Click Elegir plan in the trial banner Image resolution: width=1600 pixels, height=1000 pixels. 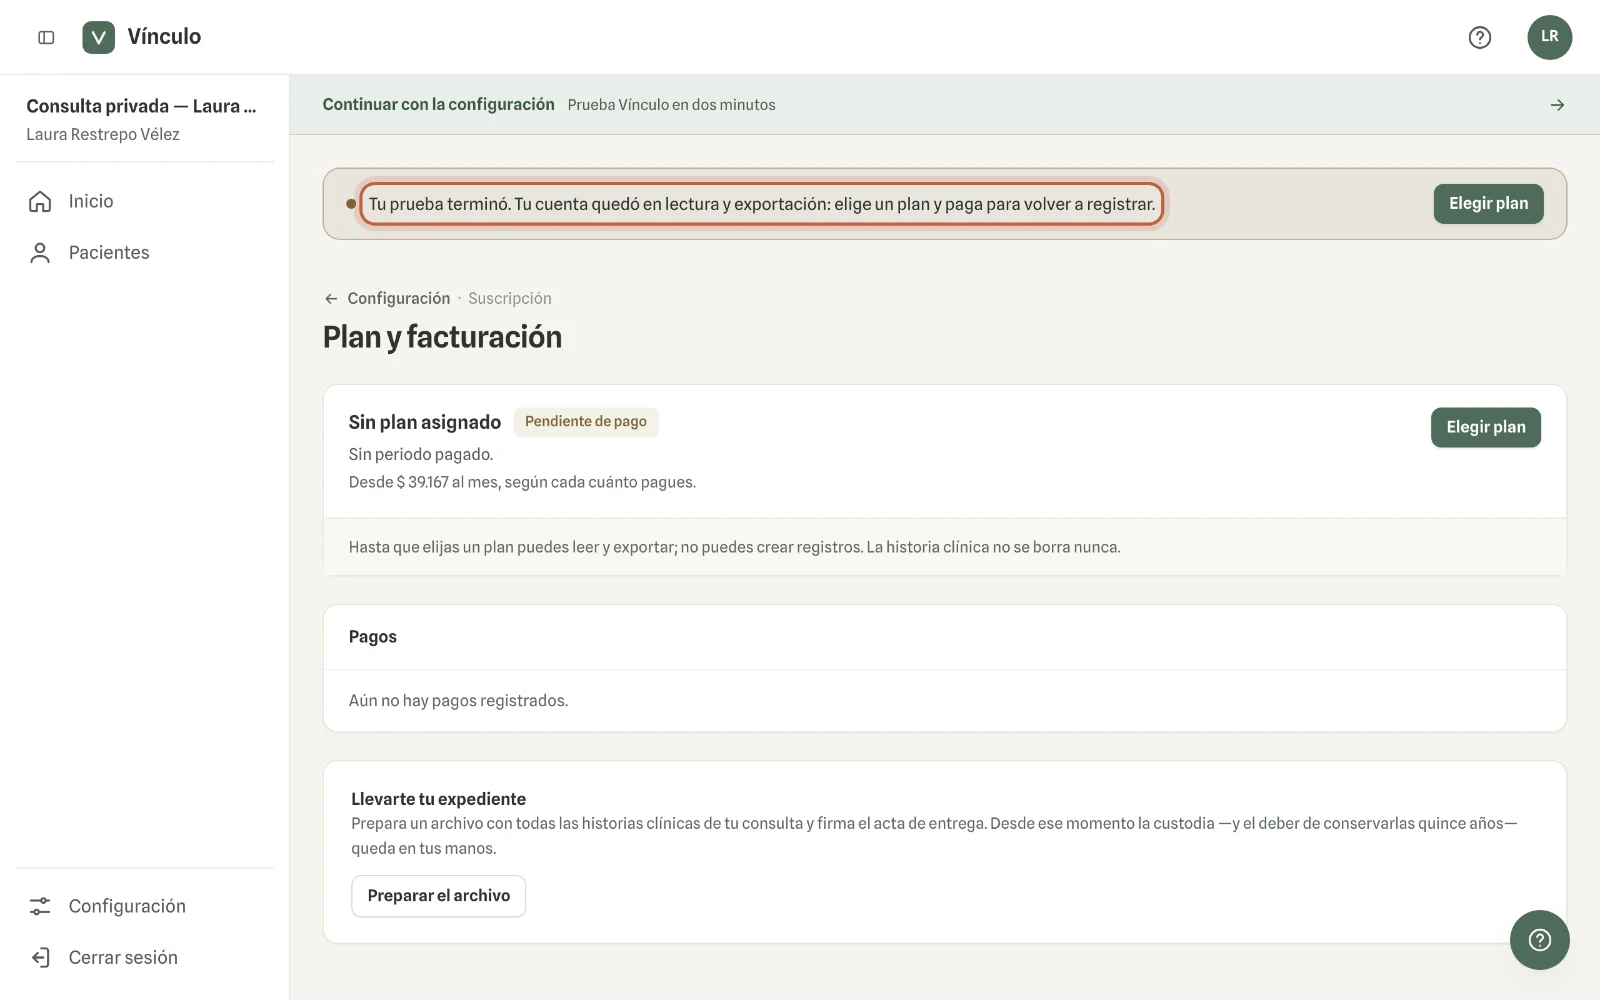point(1488,204)
